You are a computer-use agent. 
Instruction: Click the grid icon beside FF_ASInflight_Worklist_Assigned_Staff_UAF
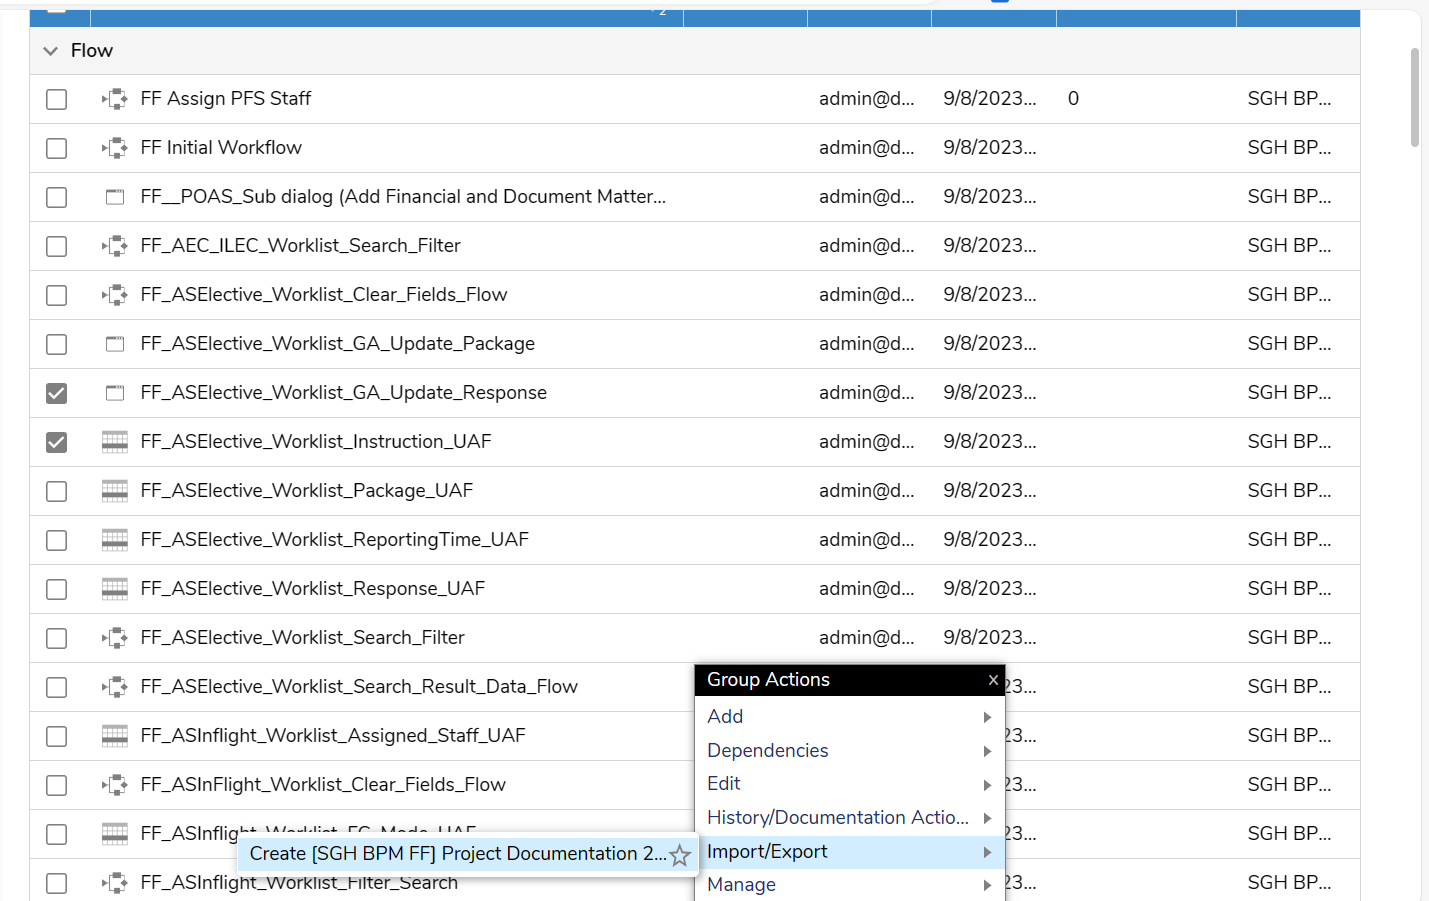[x=115, y=736]
